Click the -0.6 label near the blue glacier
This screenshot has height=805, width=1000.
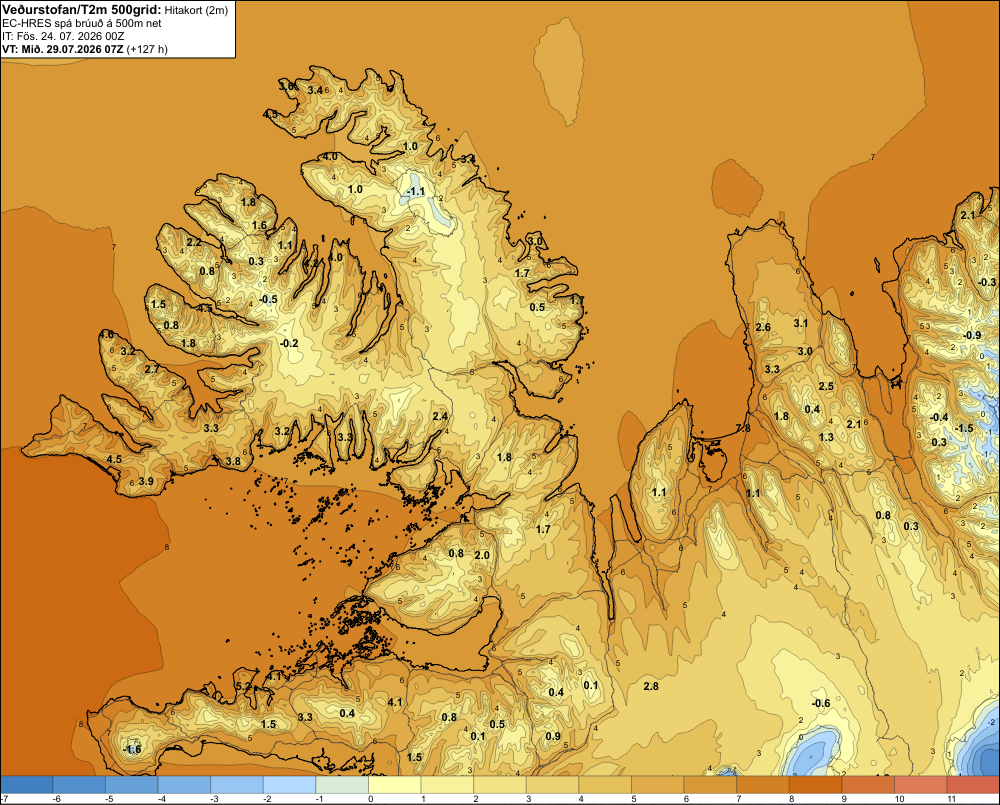(x=821, y=704)
